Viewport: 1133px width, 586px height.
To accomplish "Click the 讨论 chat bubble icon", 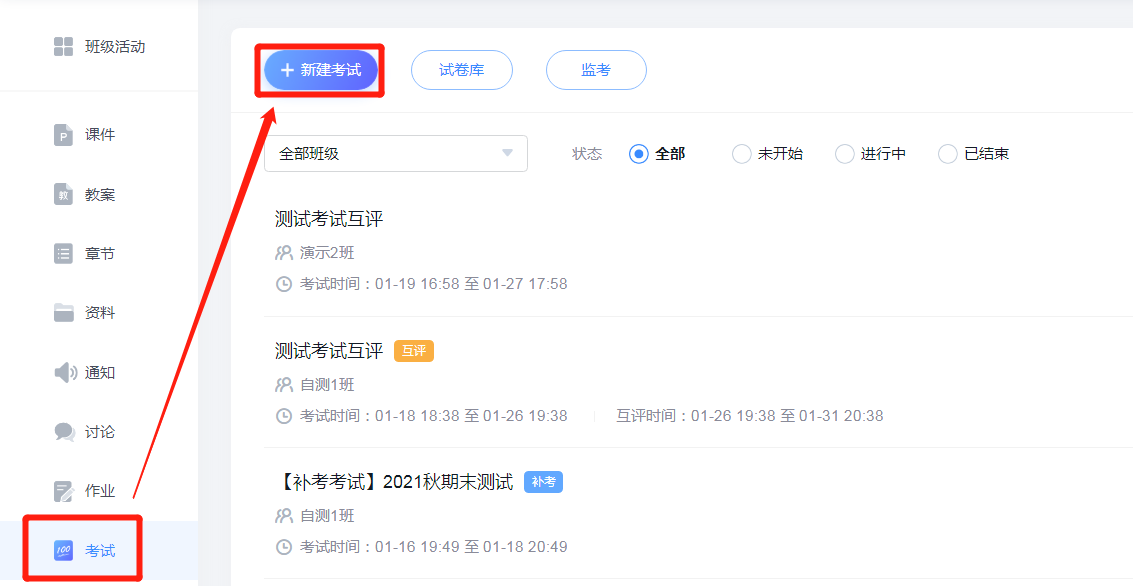I will [64, 432].
